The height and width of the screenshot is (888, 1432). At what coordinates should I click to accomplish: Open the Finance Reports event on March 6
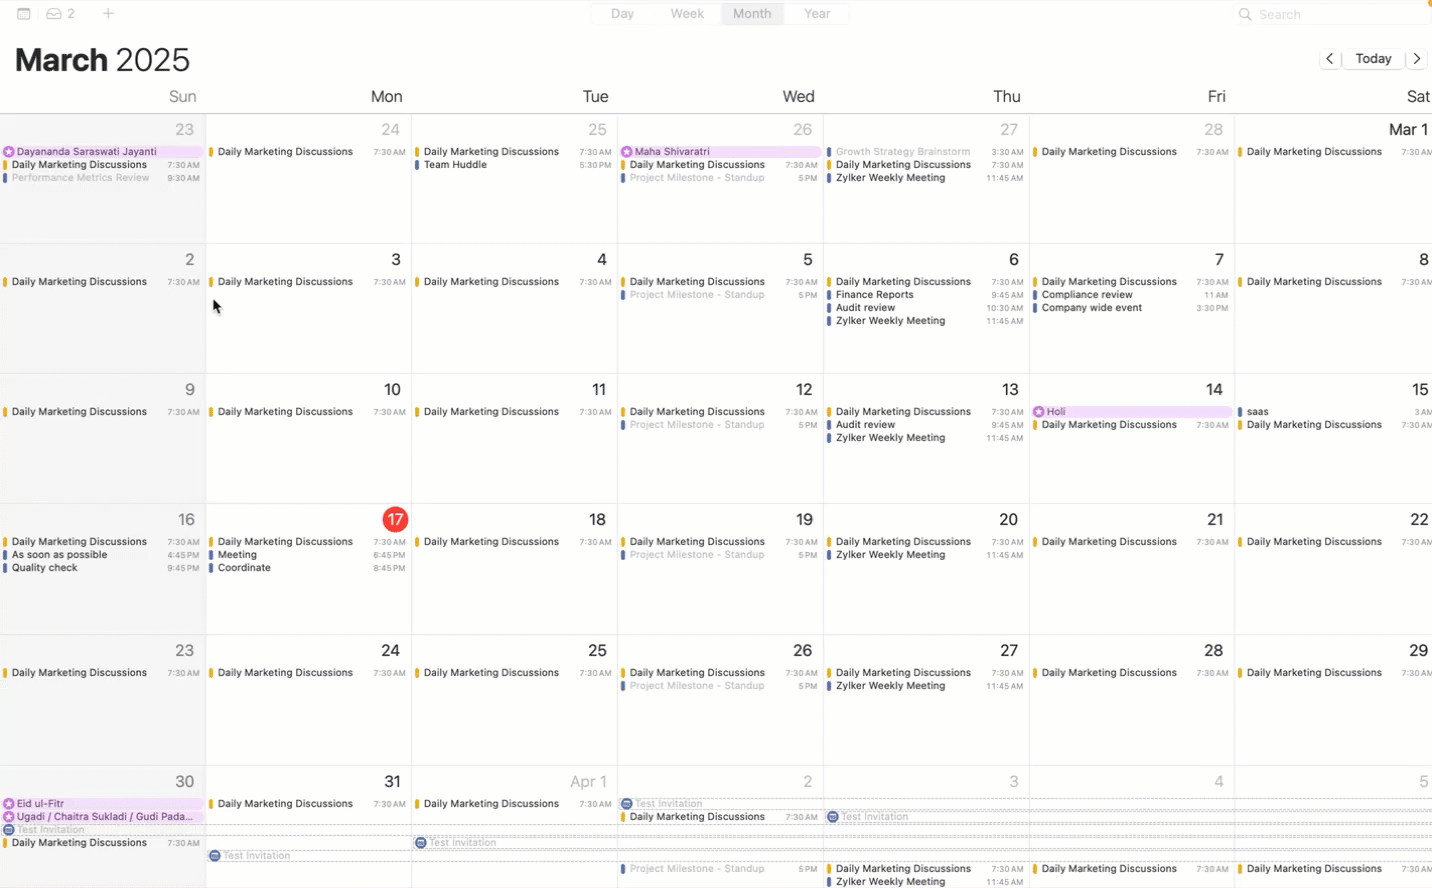click(x=875, y=295)
